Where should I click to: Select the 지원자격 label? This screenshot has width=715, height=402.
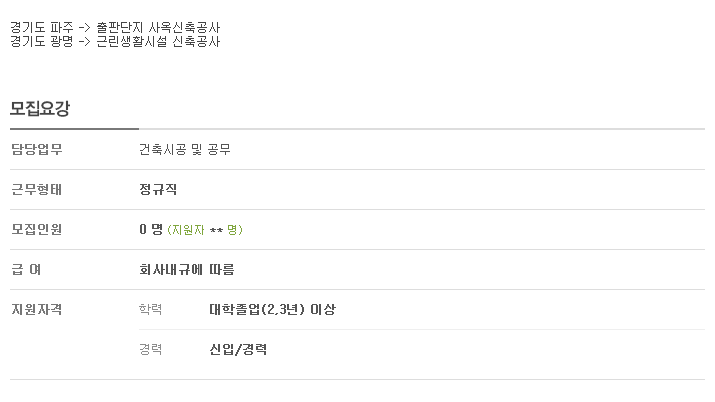[36, 309]
